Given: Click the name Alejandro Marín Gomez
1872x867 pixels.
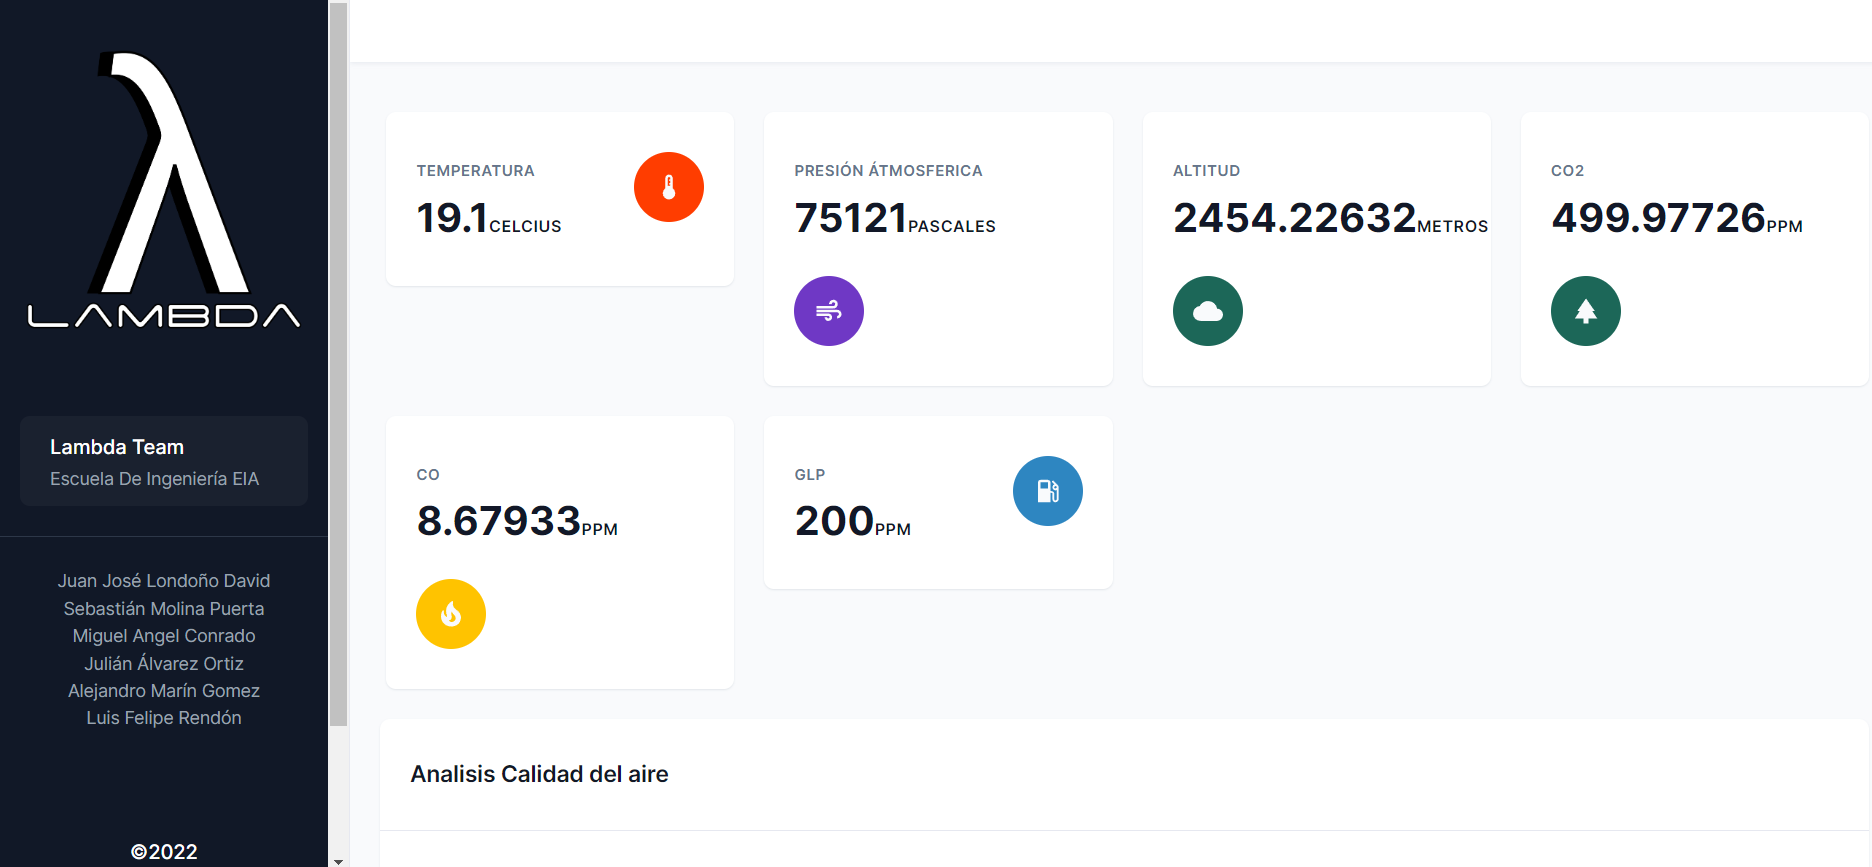Looking at the screenshot, I should point(164,691).
